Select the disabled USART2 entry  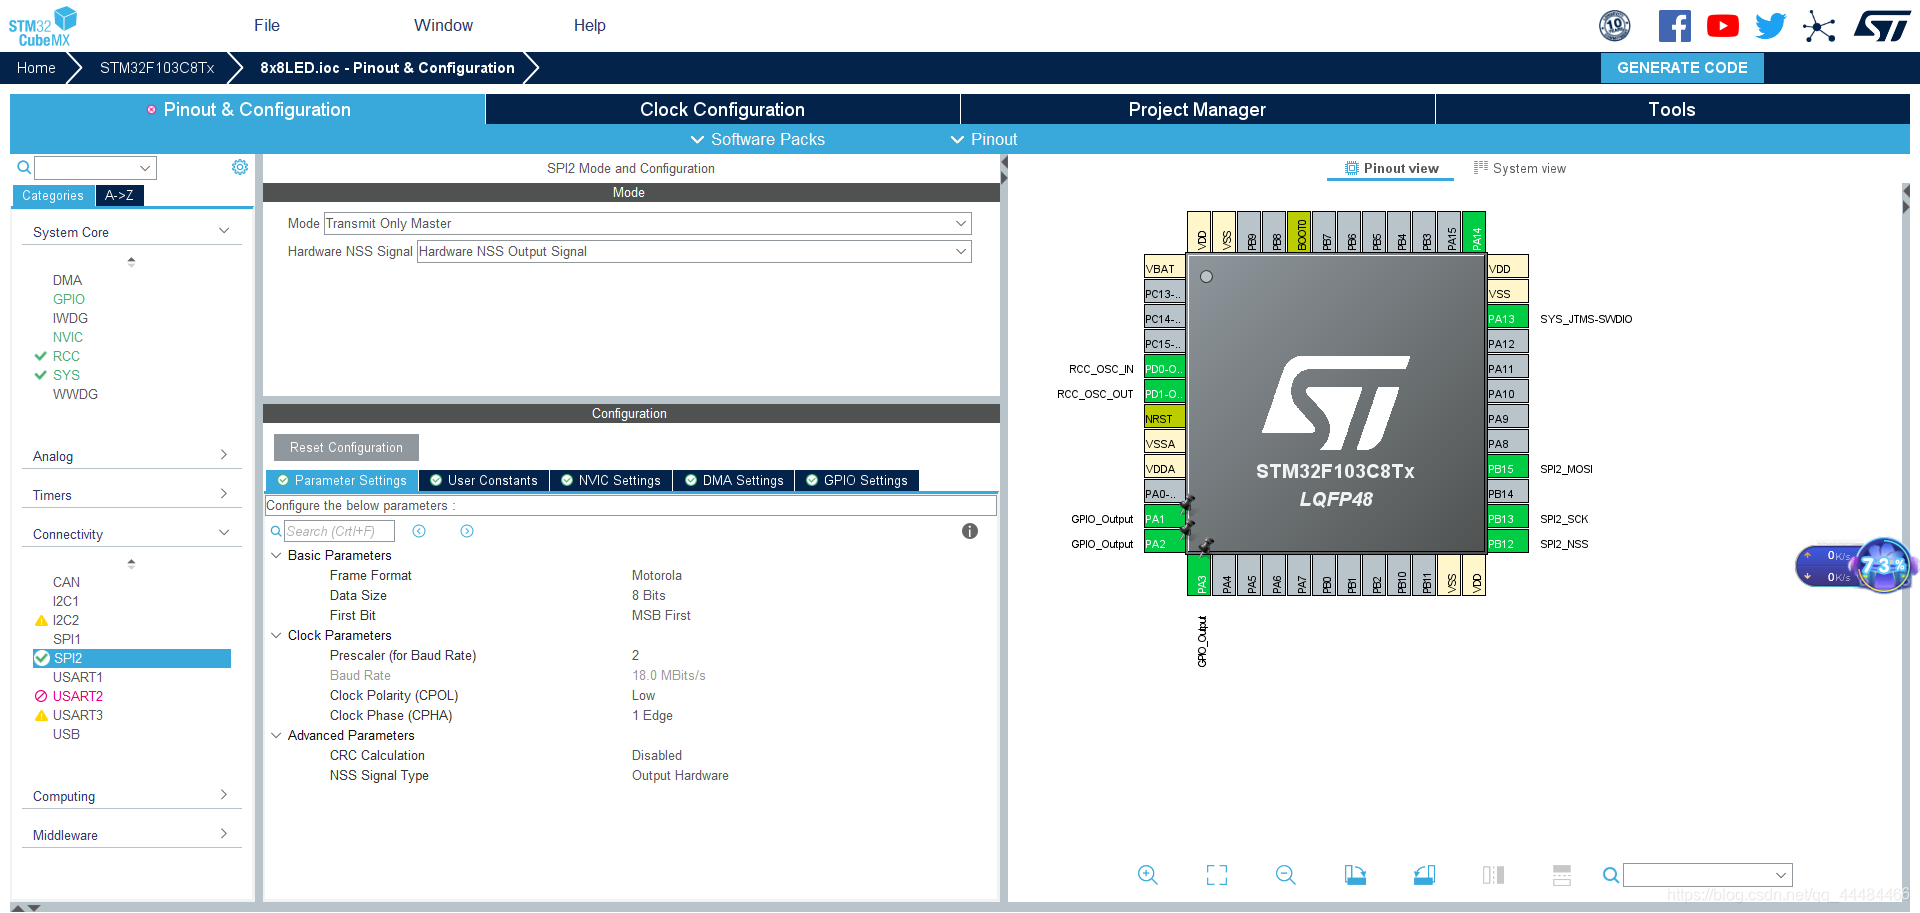[78, 696]
